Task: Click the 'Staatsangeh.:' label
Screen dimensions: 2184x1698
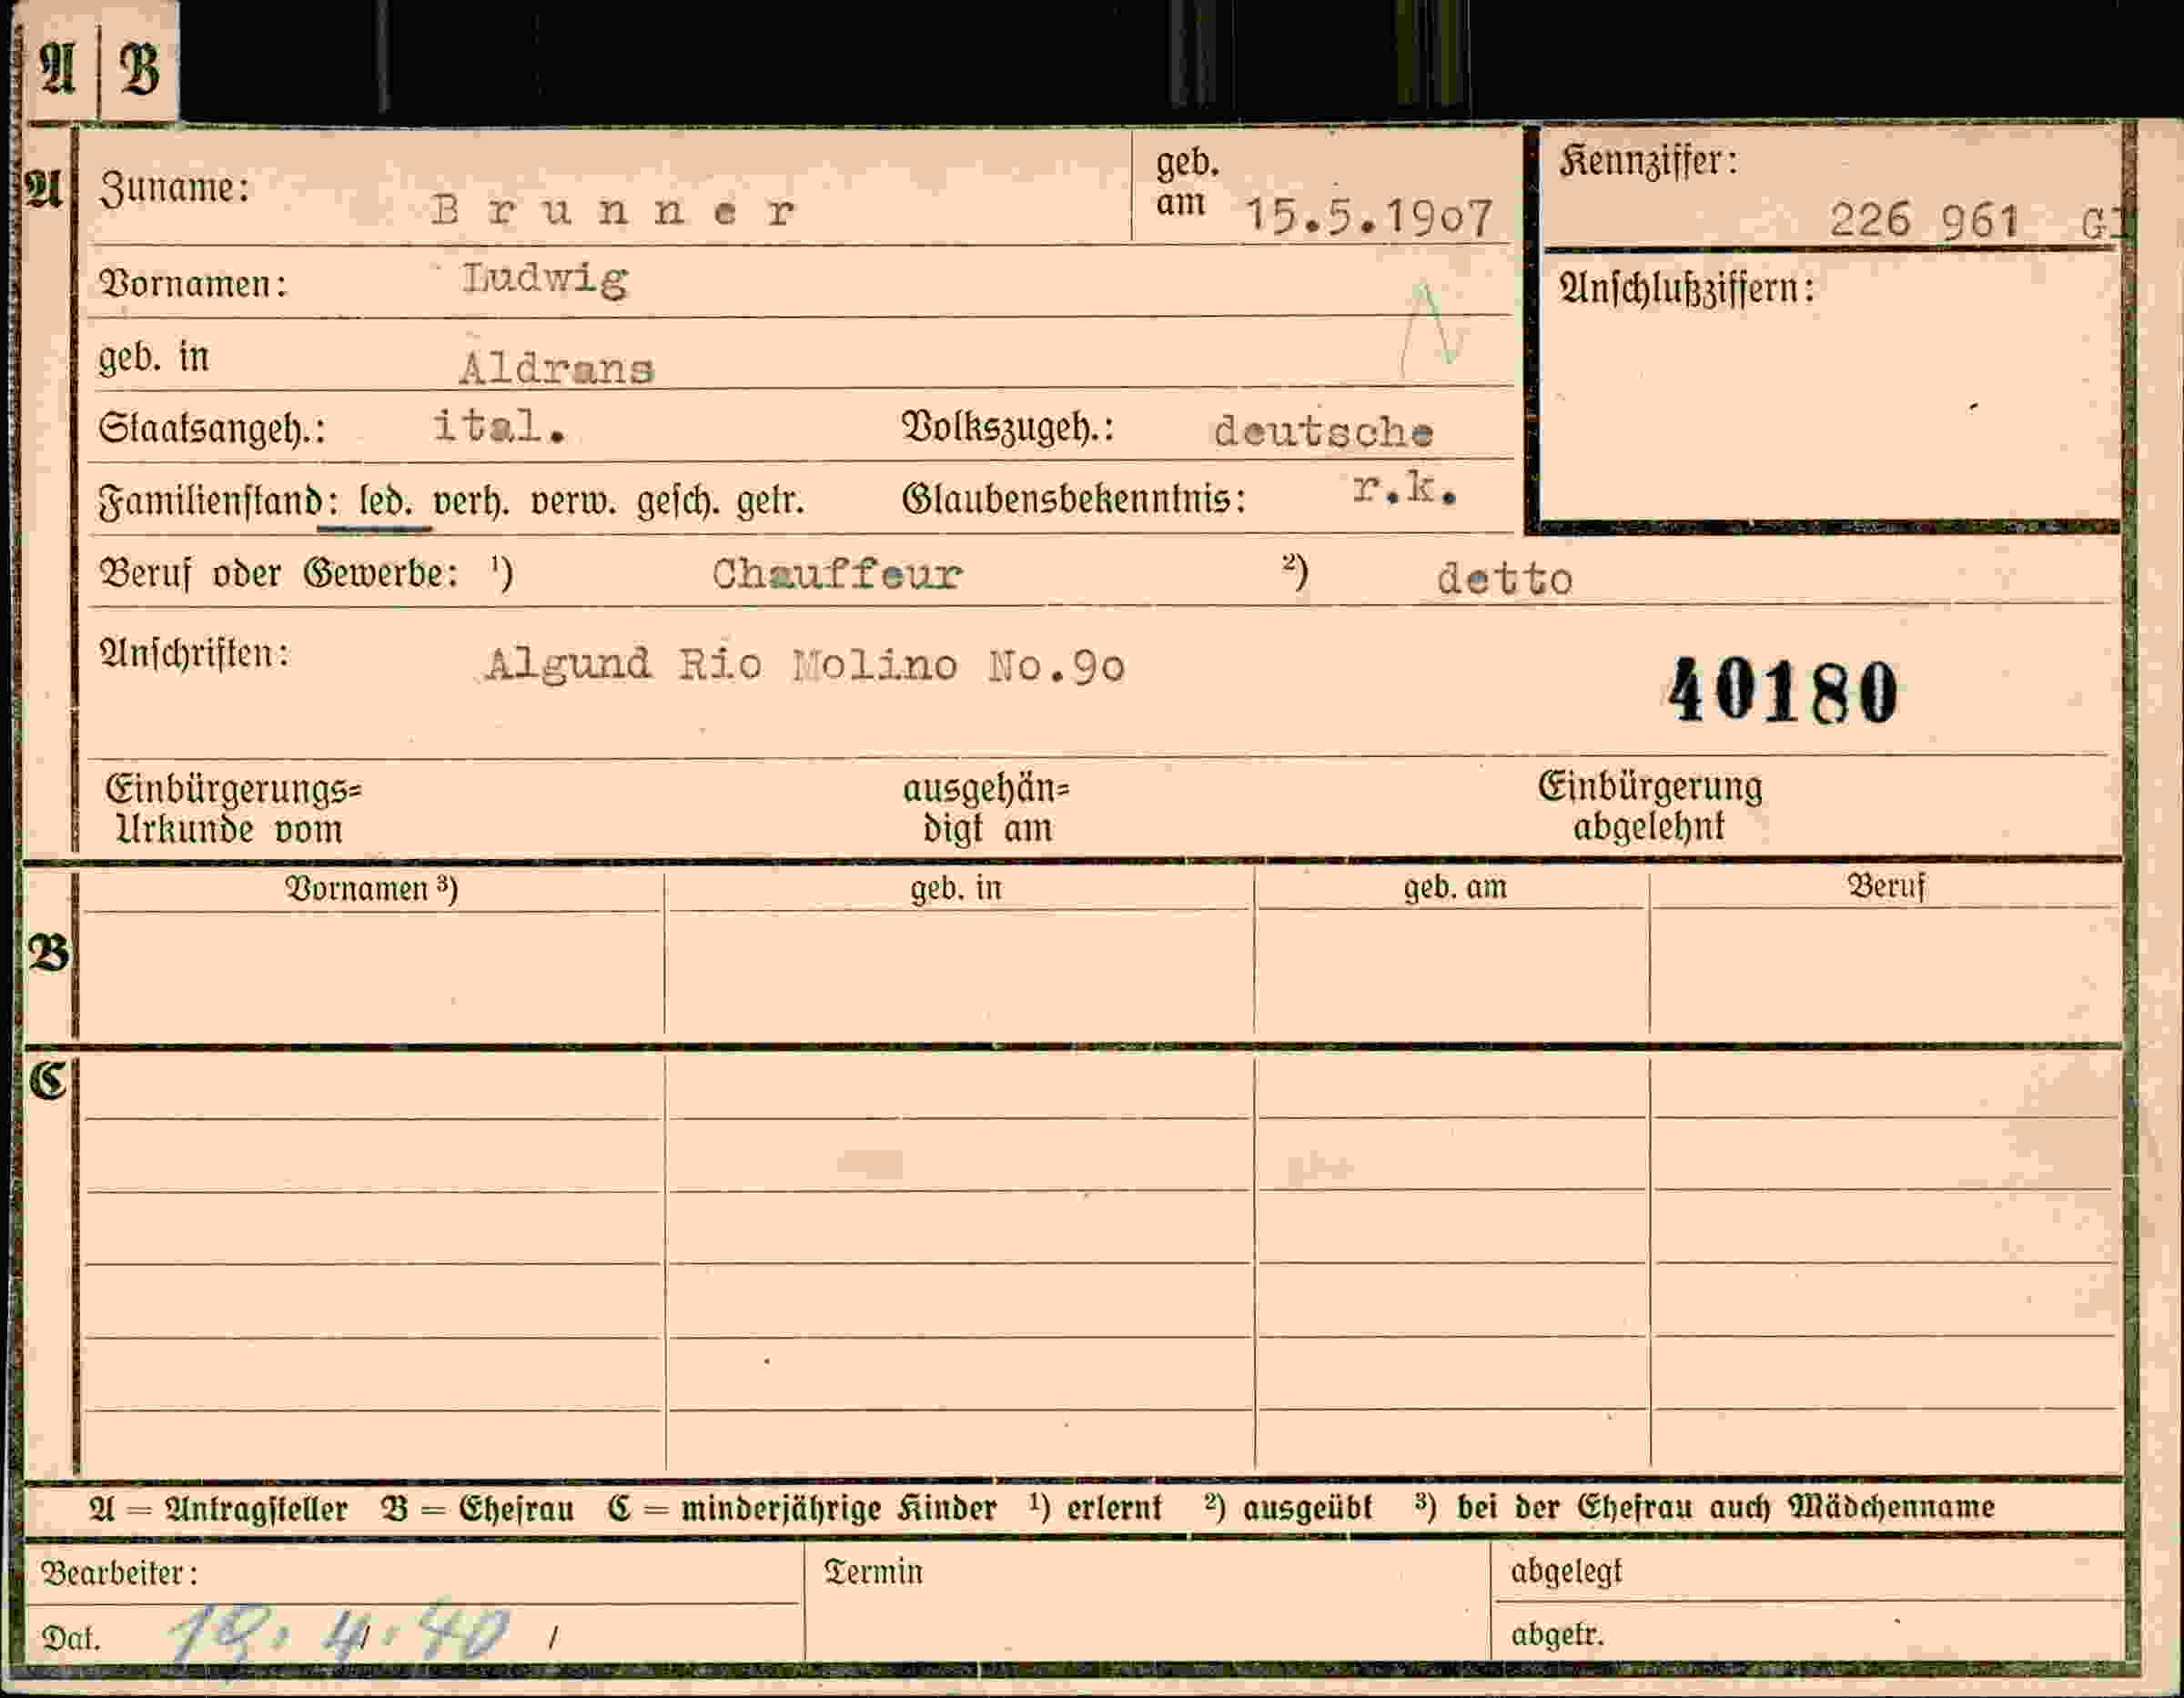Action: pyautogui.click(x=212, y=428)
